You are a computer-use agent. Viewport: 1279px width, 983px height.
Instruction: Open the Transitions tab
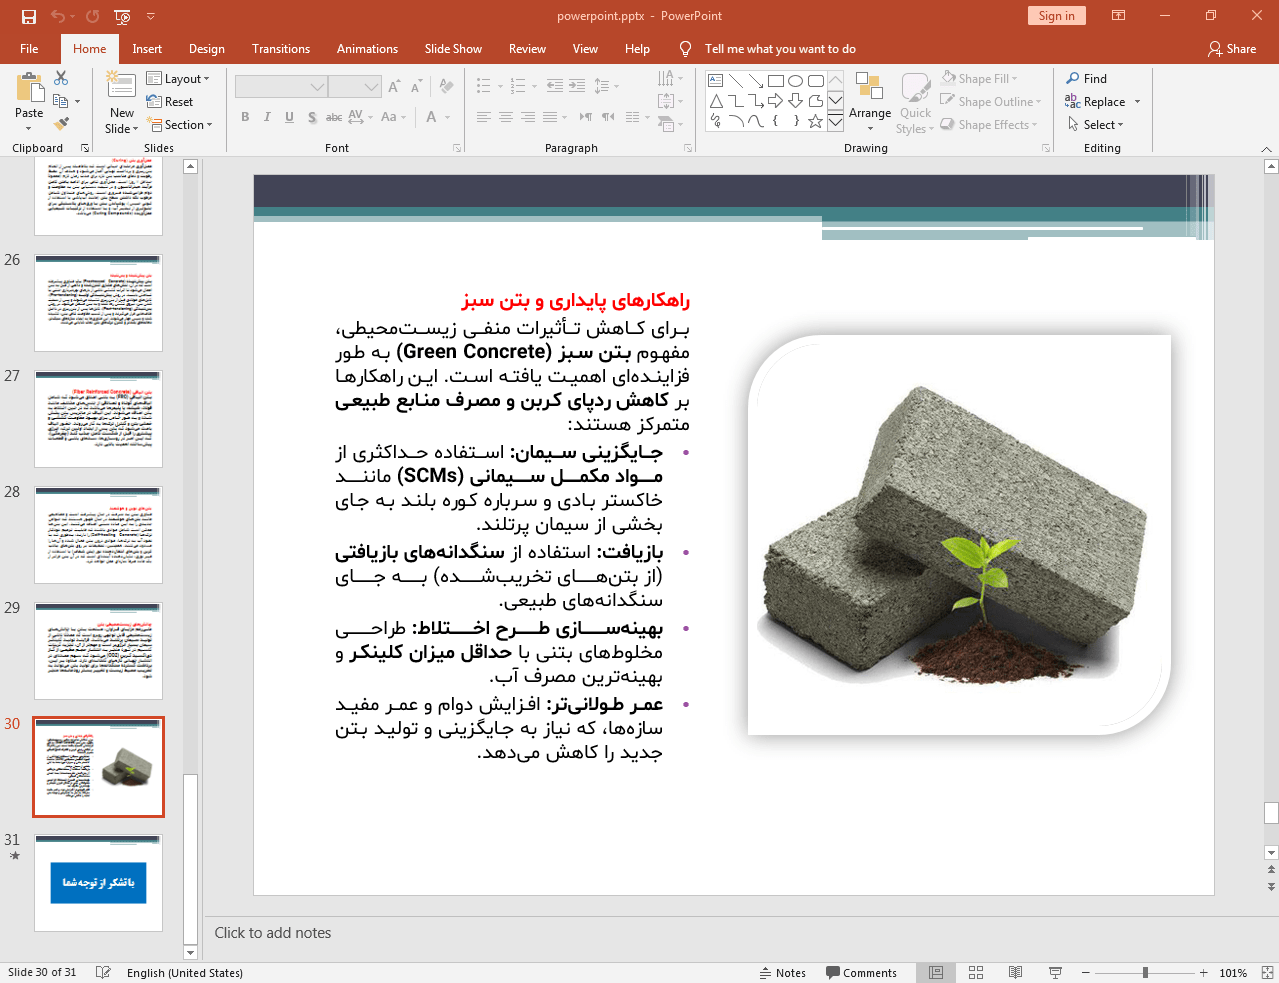(x=281, y=48)
